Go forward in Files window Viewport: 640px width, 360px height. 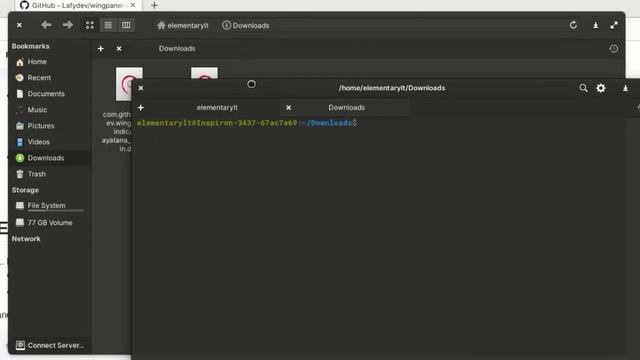(68, 25)
